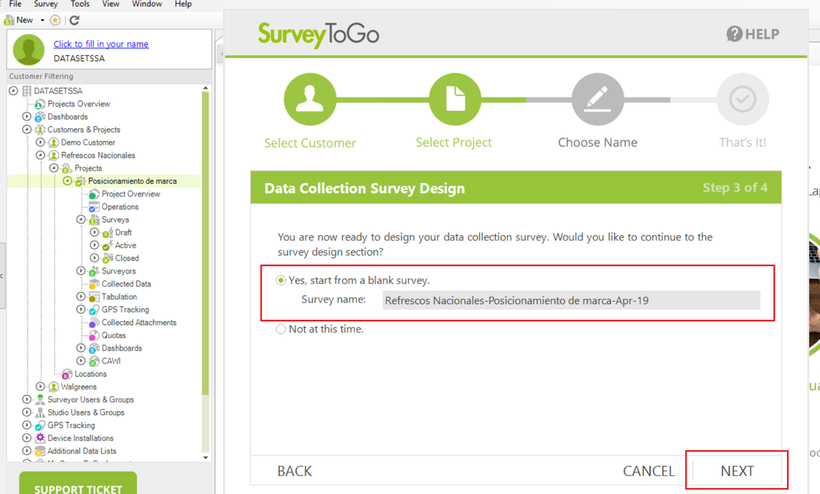This screenshot has height=494, width=820.
Task: Select the Projects Overview tree item icon
Action: click(x=39, y=104)
